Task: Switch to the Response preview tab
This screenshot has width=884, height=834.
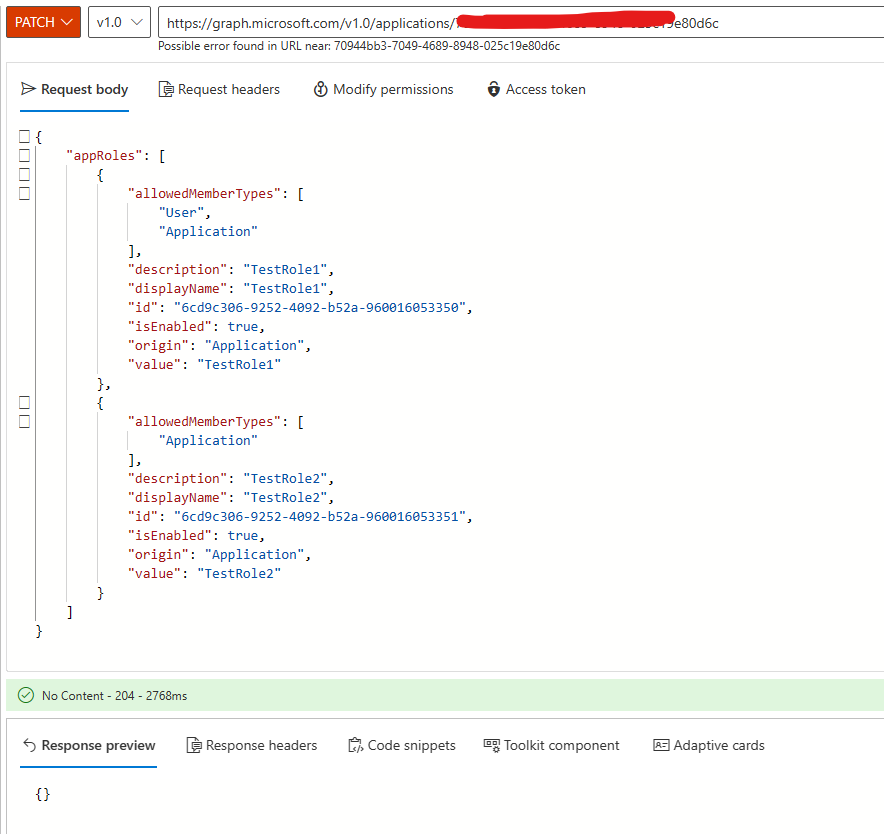Action: pos(88,745)
